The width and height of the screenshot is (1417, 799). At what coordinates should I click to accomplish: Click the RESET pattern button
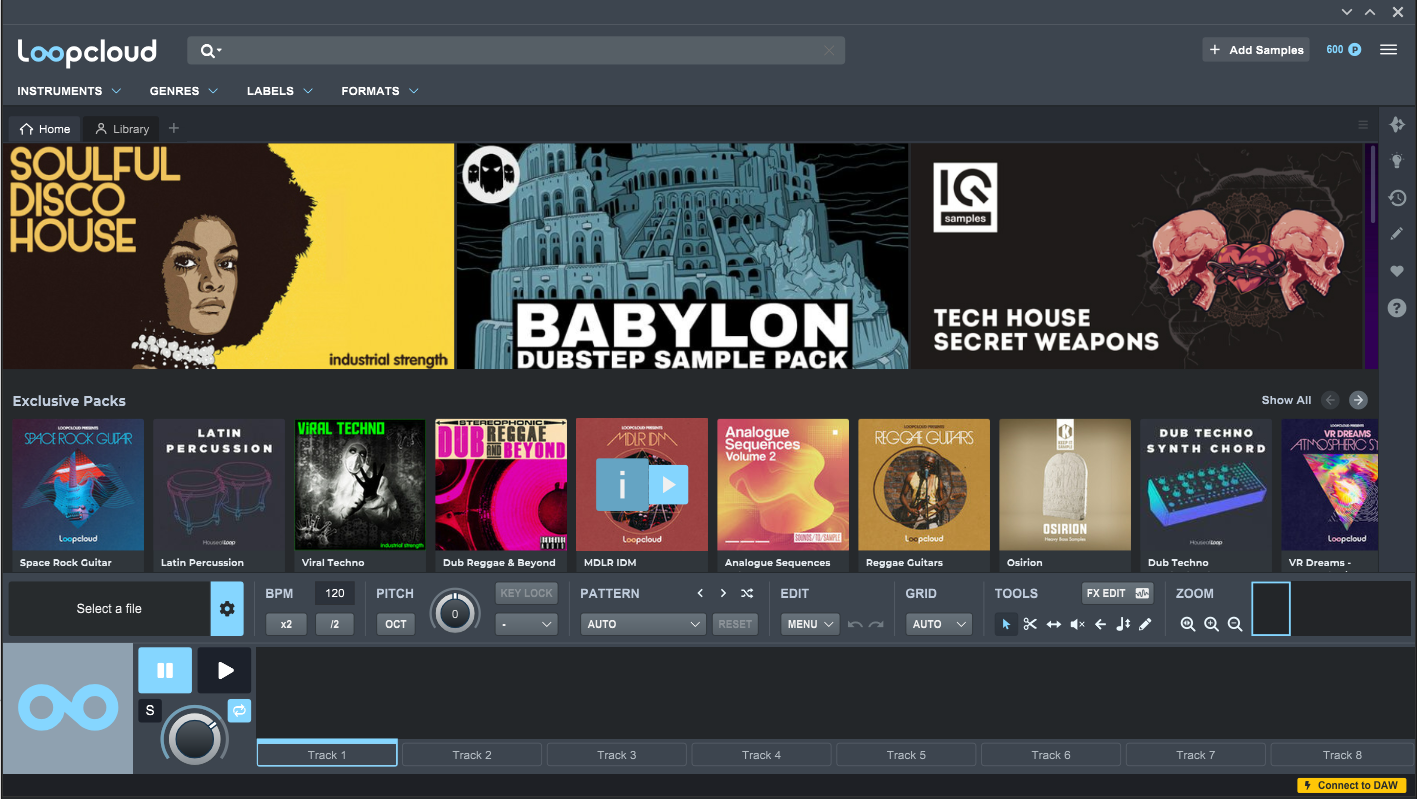[x=735, y=624]
